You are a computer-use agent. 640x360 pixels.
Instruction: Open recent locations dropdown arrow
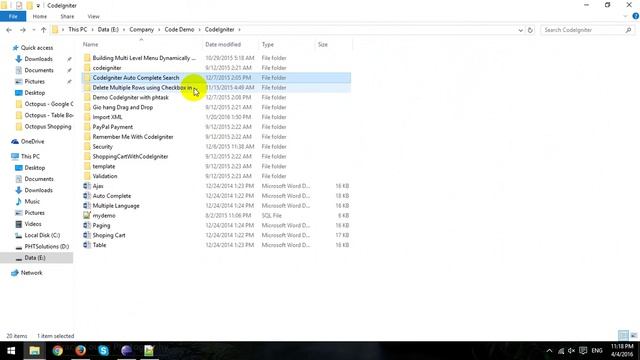click(x=33, y=30)
